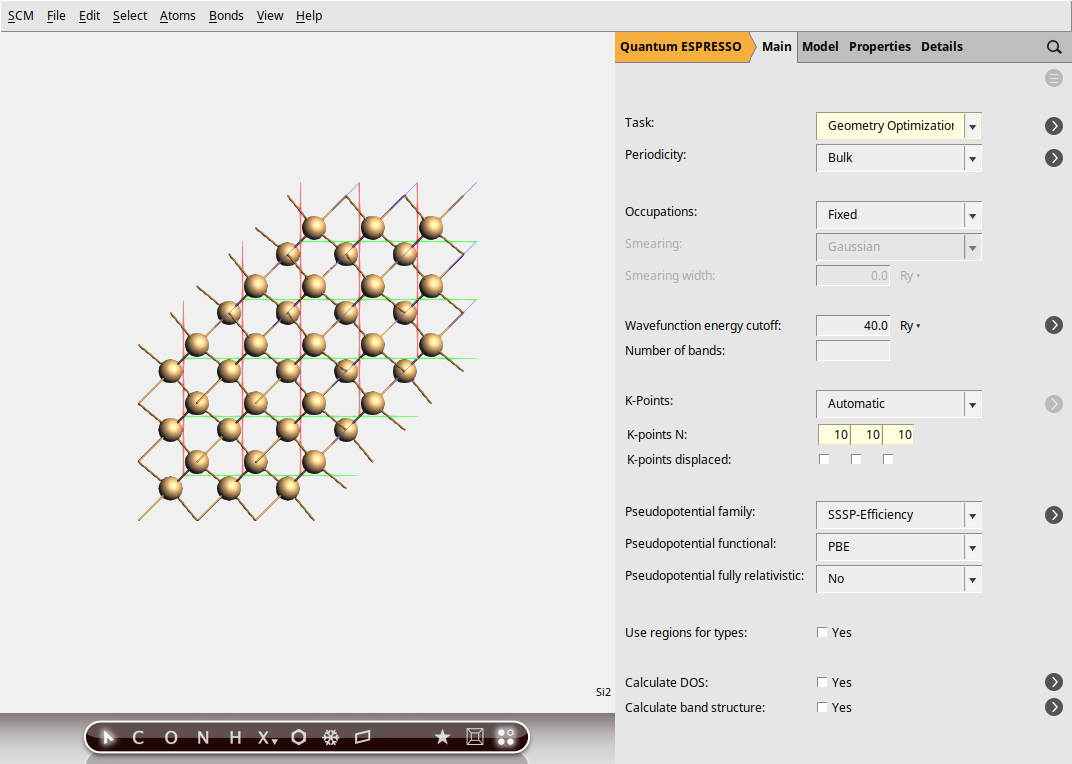Open the X other-element picker
The width and height of the screenshot is (1072, 764).
(267, 737)
